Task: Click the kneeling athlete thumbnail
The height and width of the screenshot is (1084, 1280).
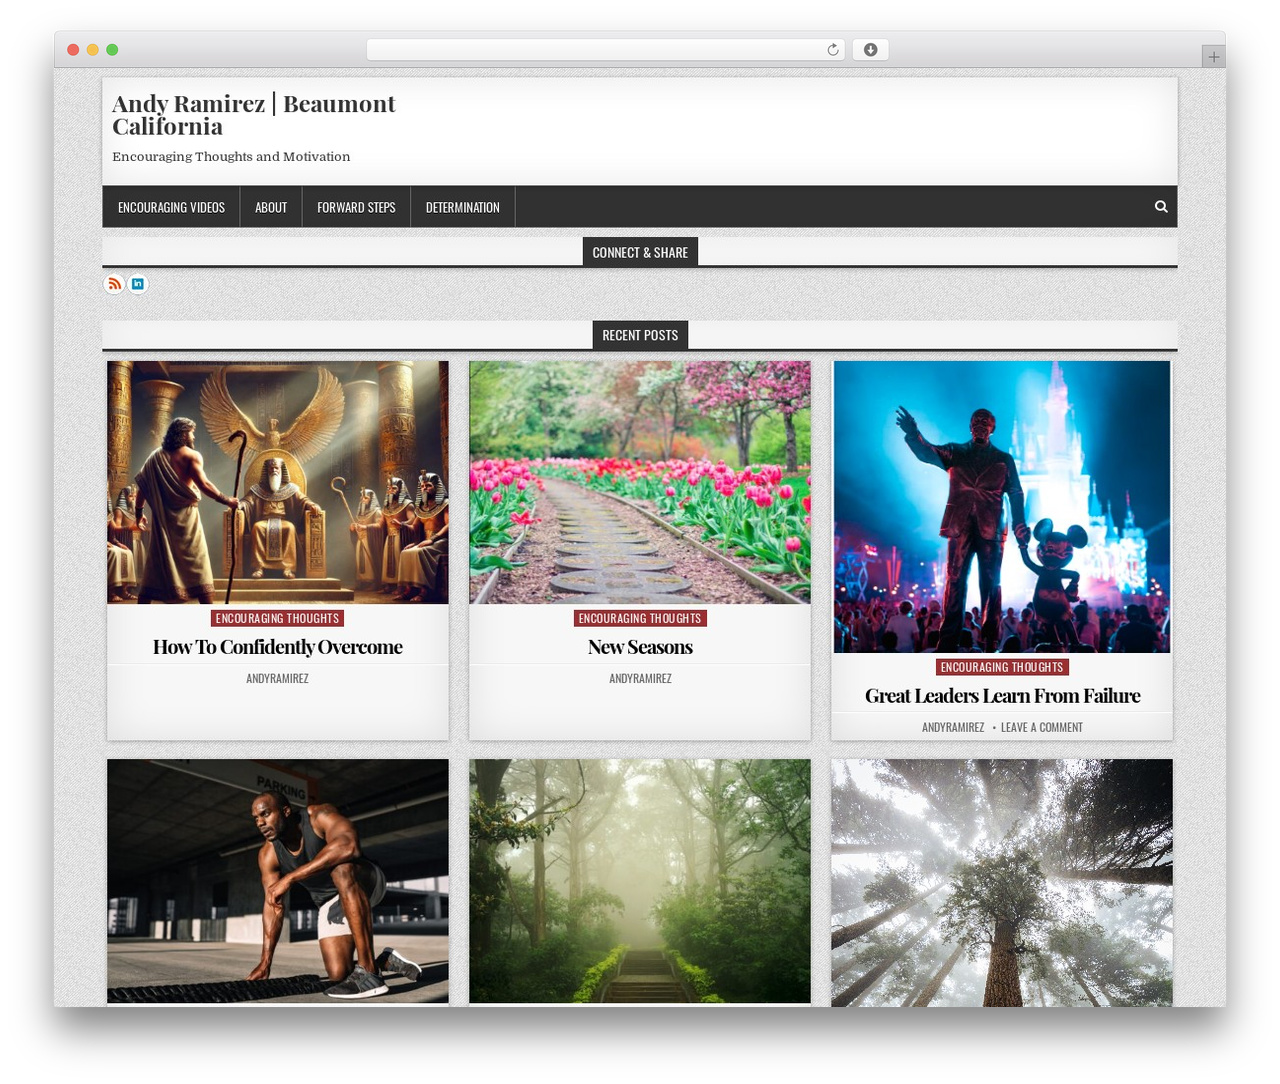Action: (x=278, y=881)
